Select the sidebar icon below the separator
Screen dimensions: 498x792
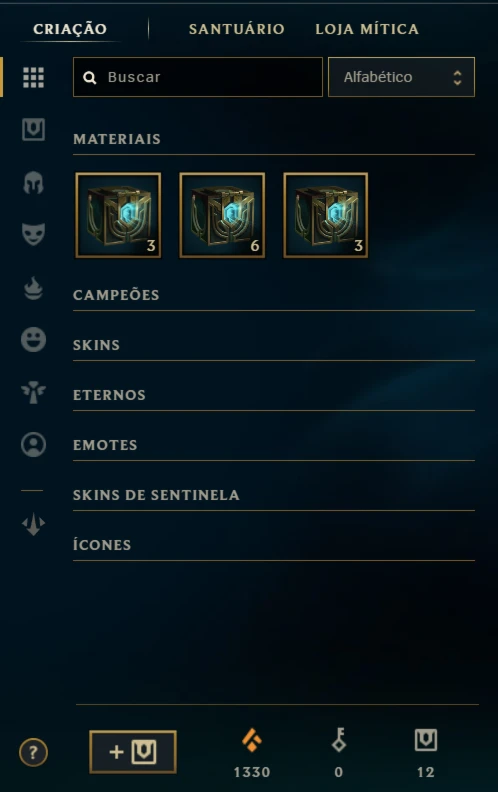coord(33,524)
